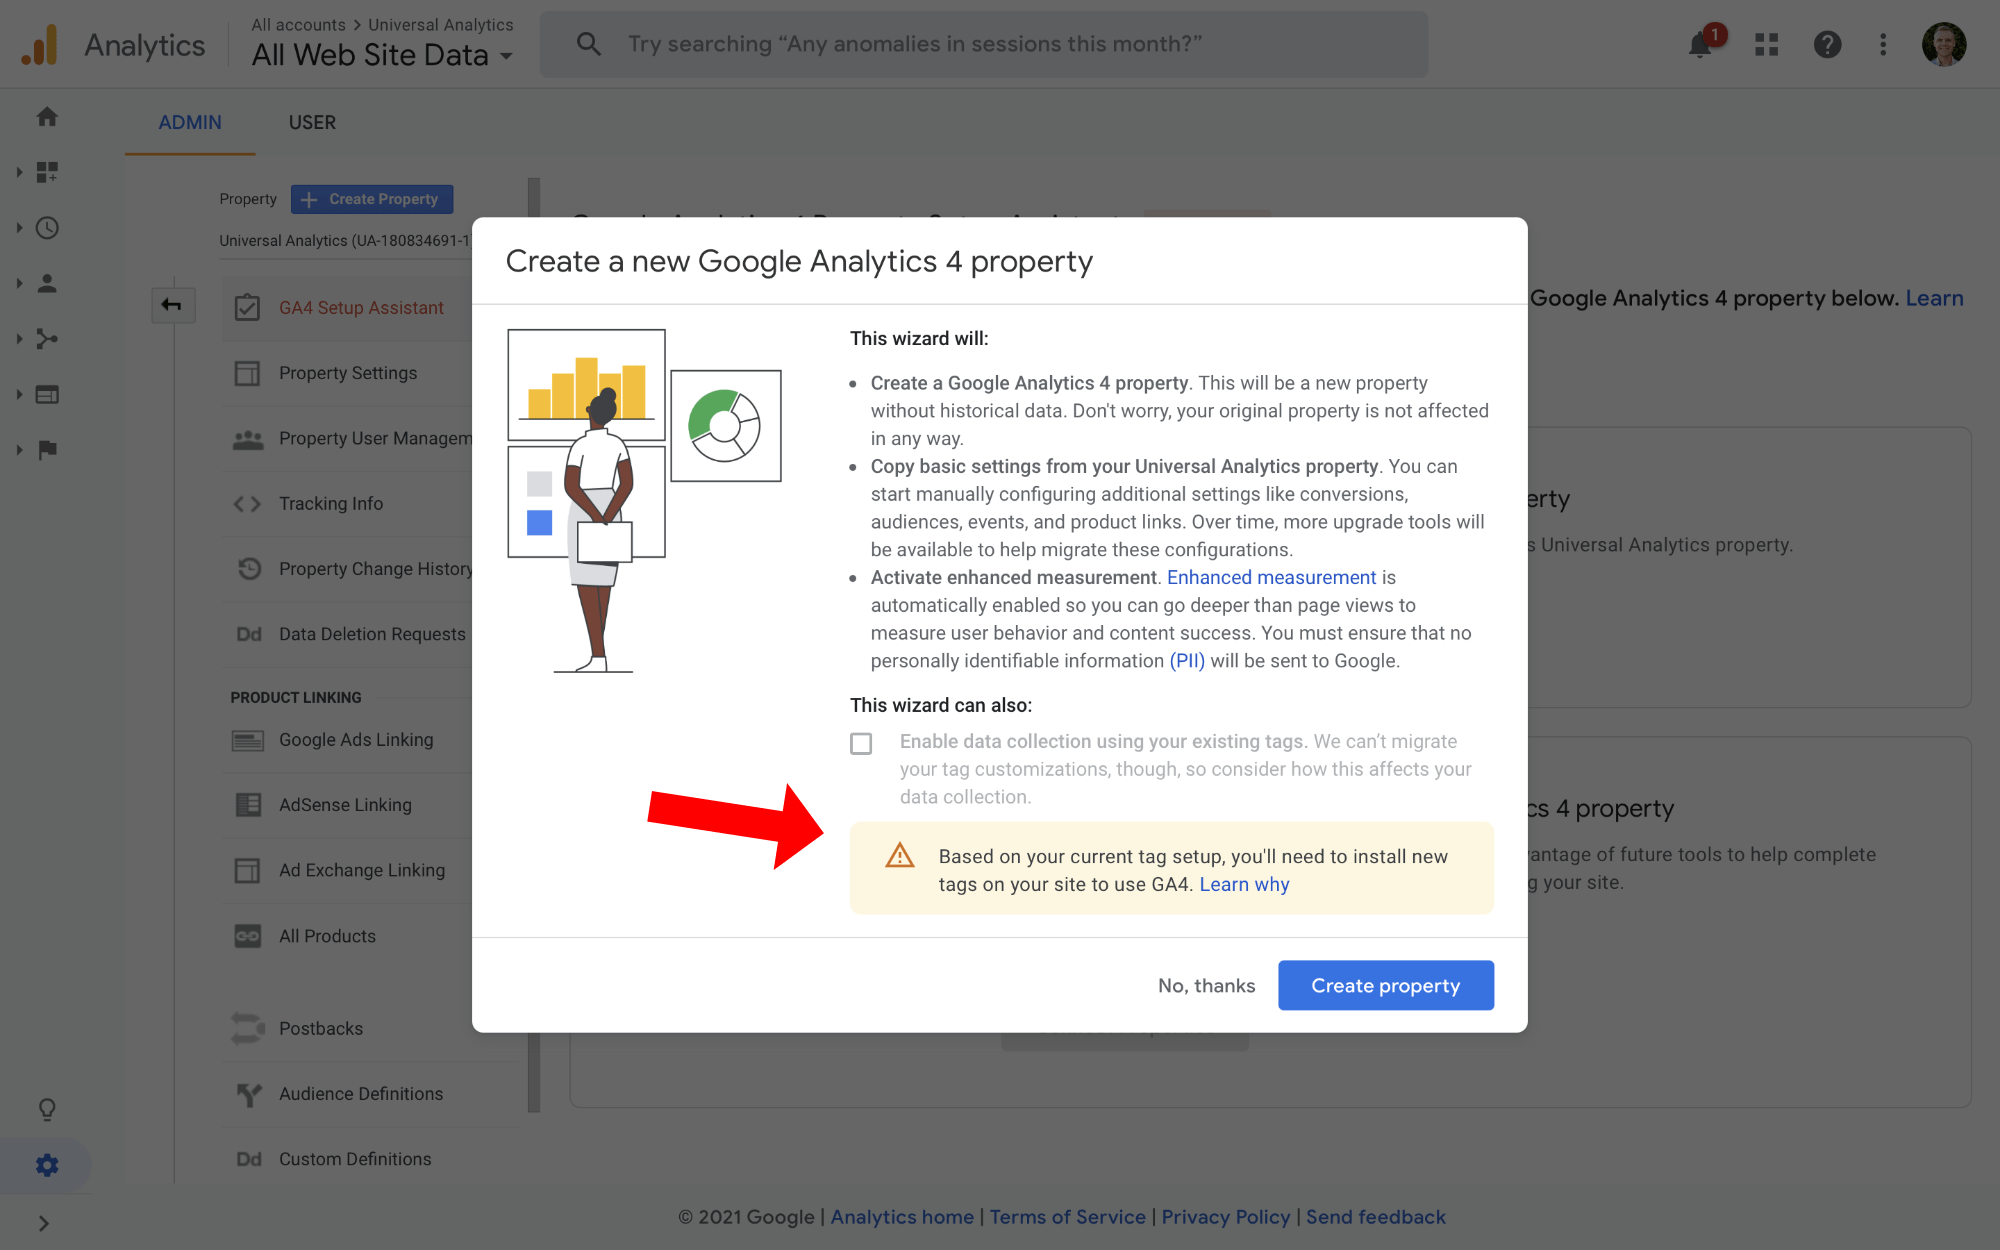Image resolution: width=2000 pixels, height=1250 pixels.
Task: Open the Discover lightbulb icon
Action: click(47, 1109)
